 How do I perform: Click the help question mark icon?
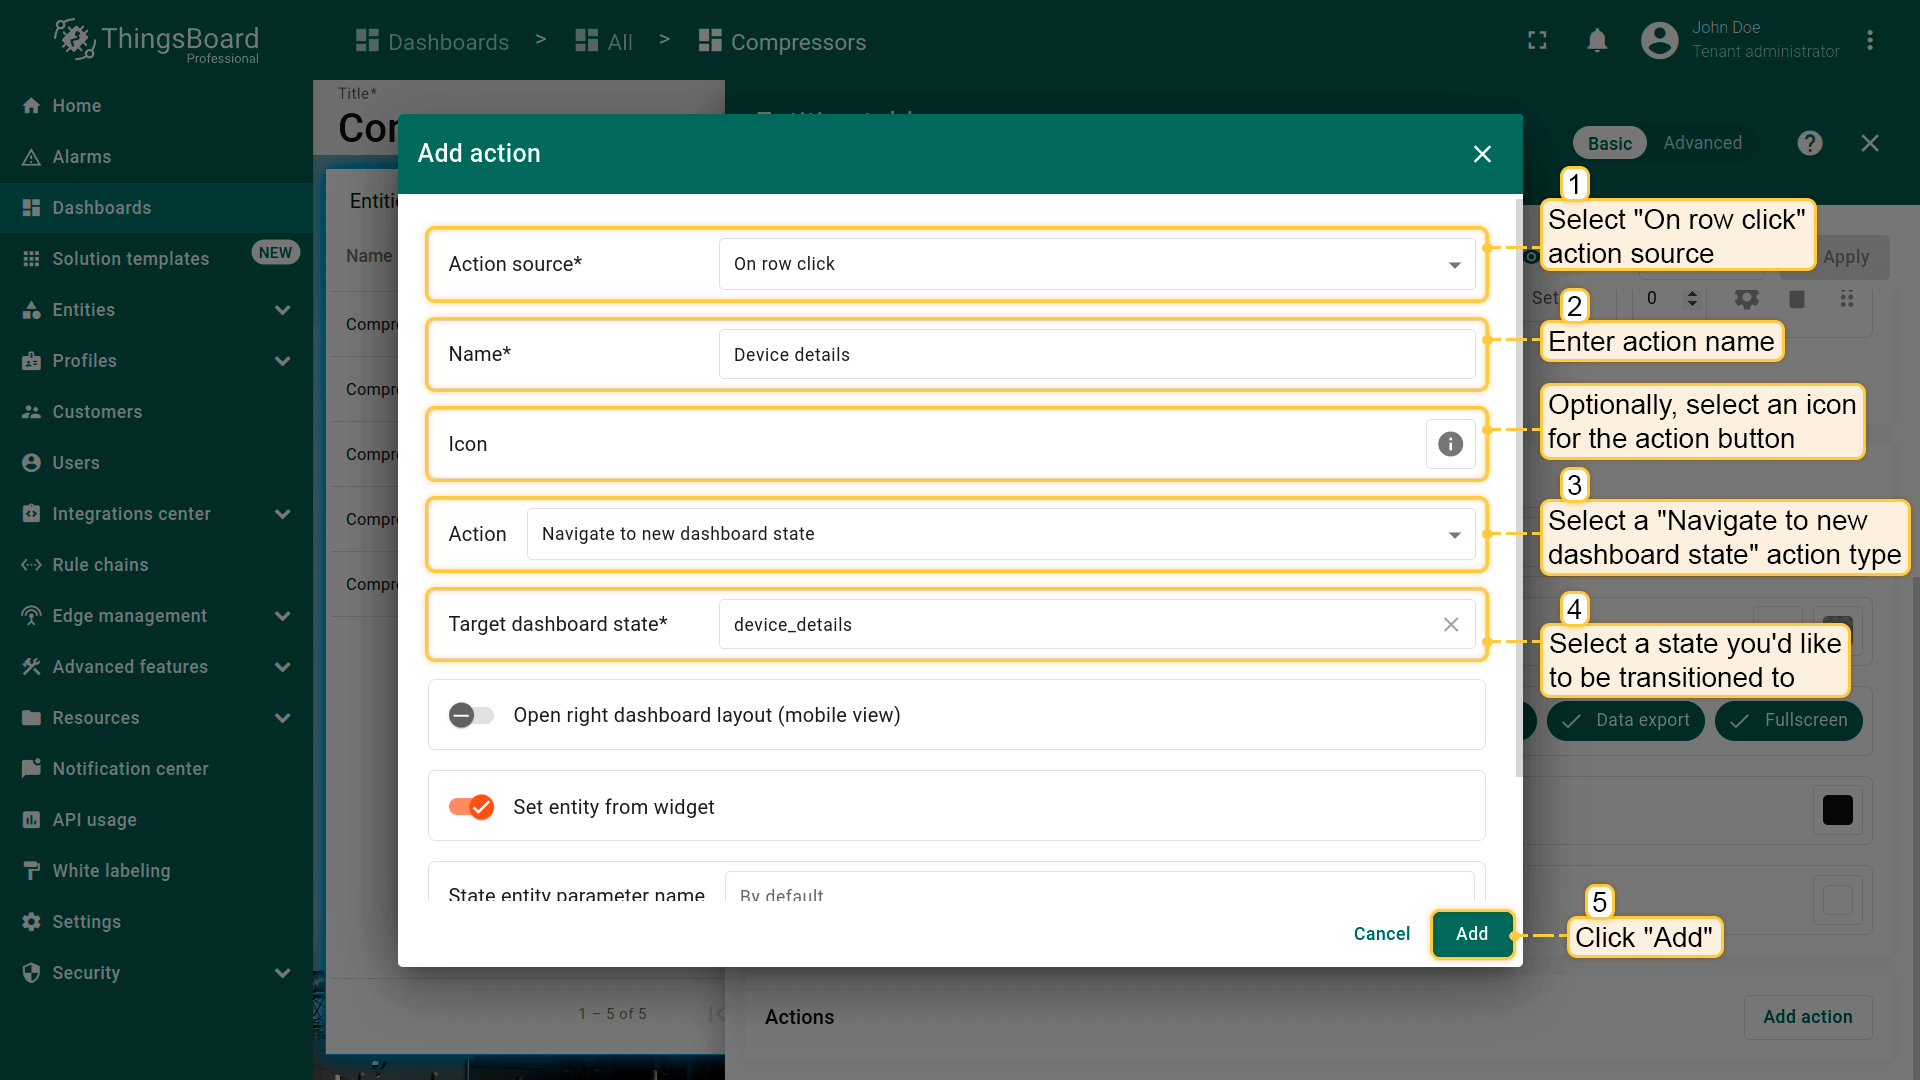coord(1809,143)
